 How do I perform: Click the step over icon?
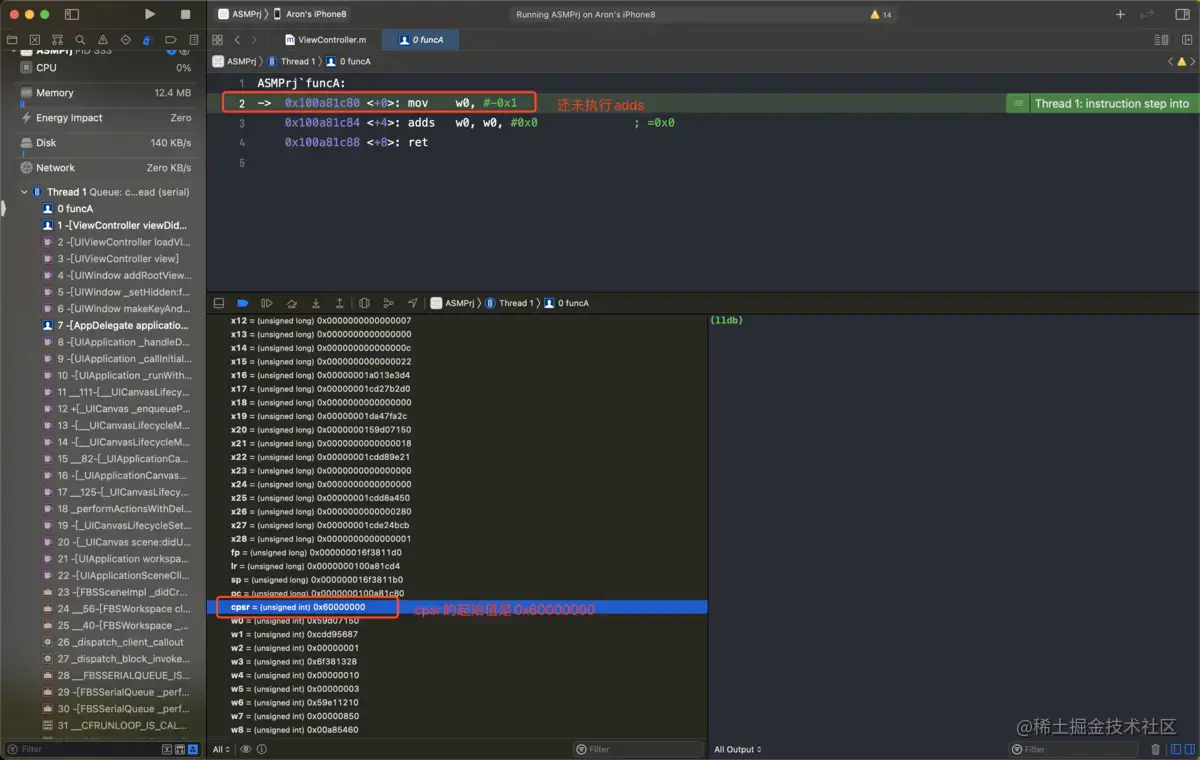point(291,303)
